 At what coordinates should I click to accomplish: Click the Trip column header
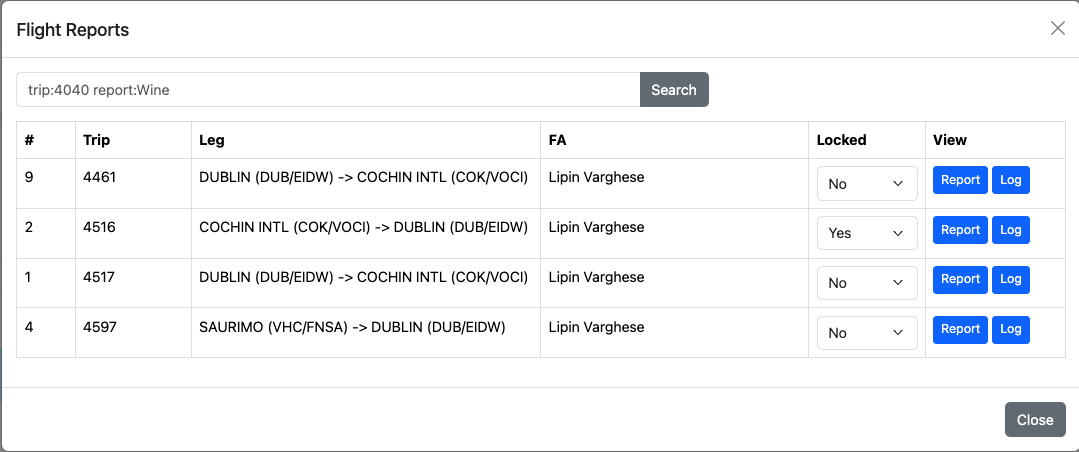tap(97, 140)
